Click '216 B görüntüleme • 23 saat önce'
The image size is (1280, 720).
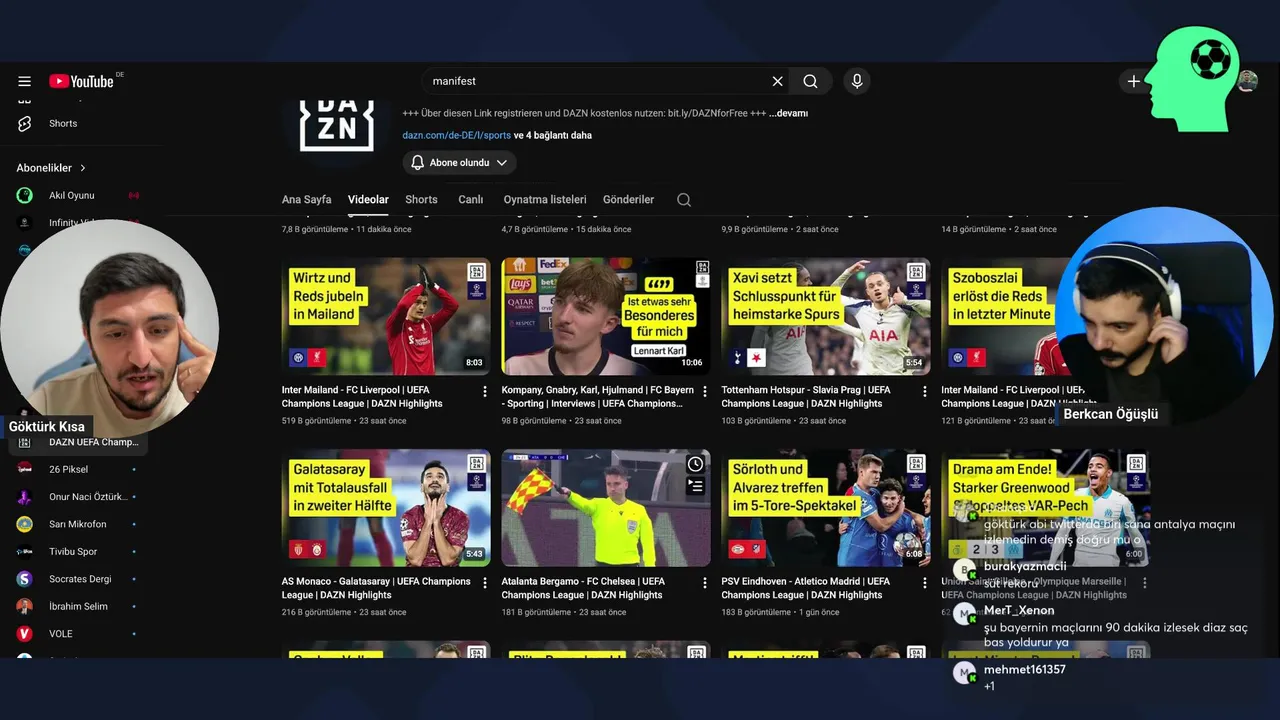pos(344,612)
